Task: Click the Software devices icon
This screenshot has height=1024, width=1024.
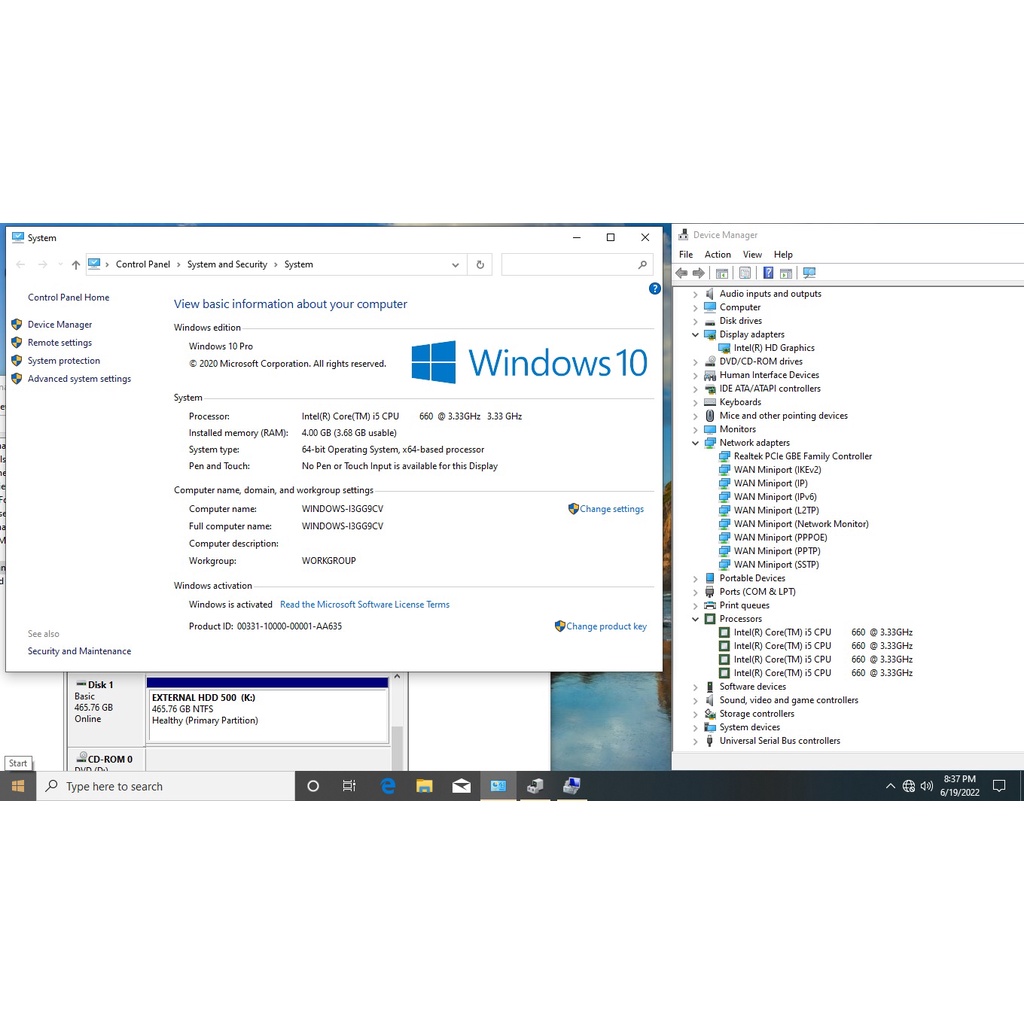Action: 710,687
